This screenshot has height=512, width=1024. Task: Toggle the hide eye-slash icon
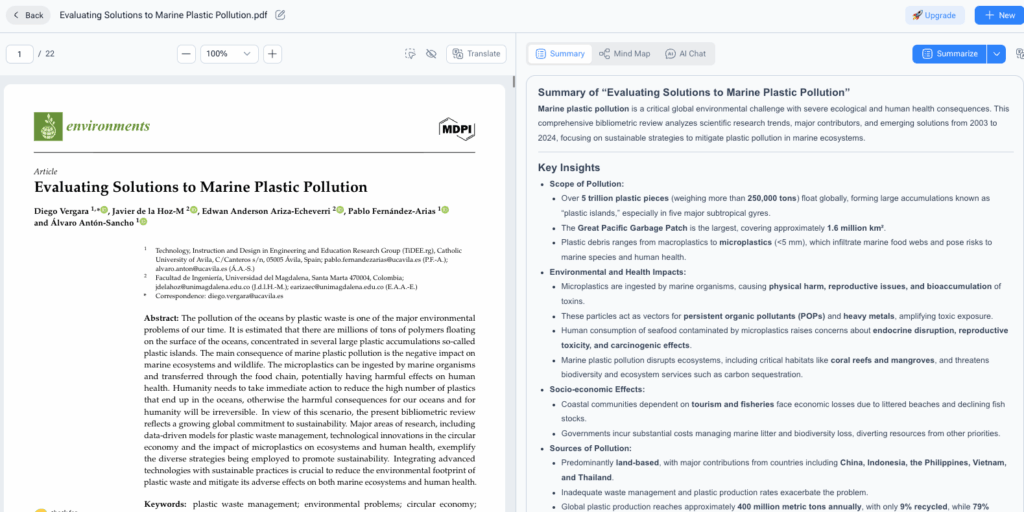point(431,54)
